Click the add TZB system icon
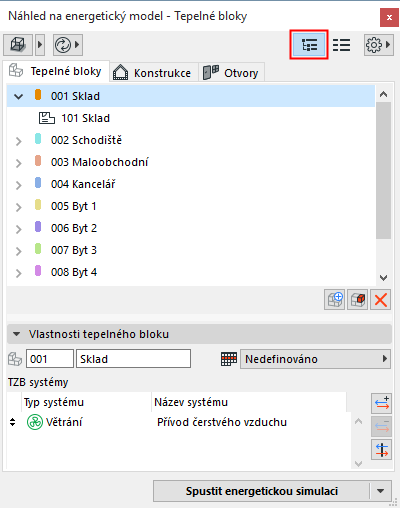 coord(381,403)
